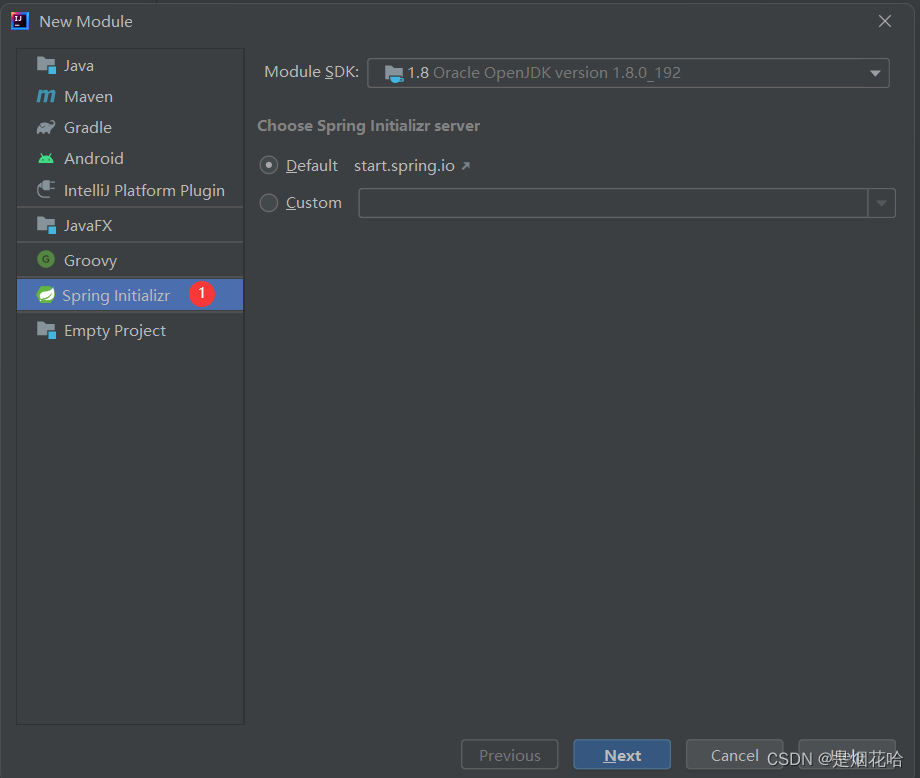Open the Module SDK dropdown

628,73
